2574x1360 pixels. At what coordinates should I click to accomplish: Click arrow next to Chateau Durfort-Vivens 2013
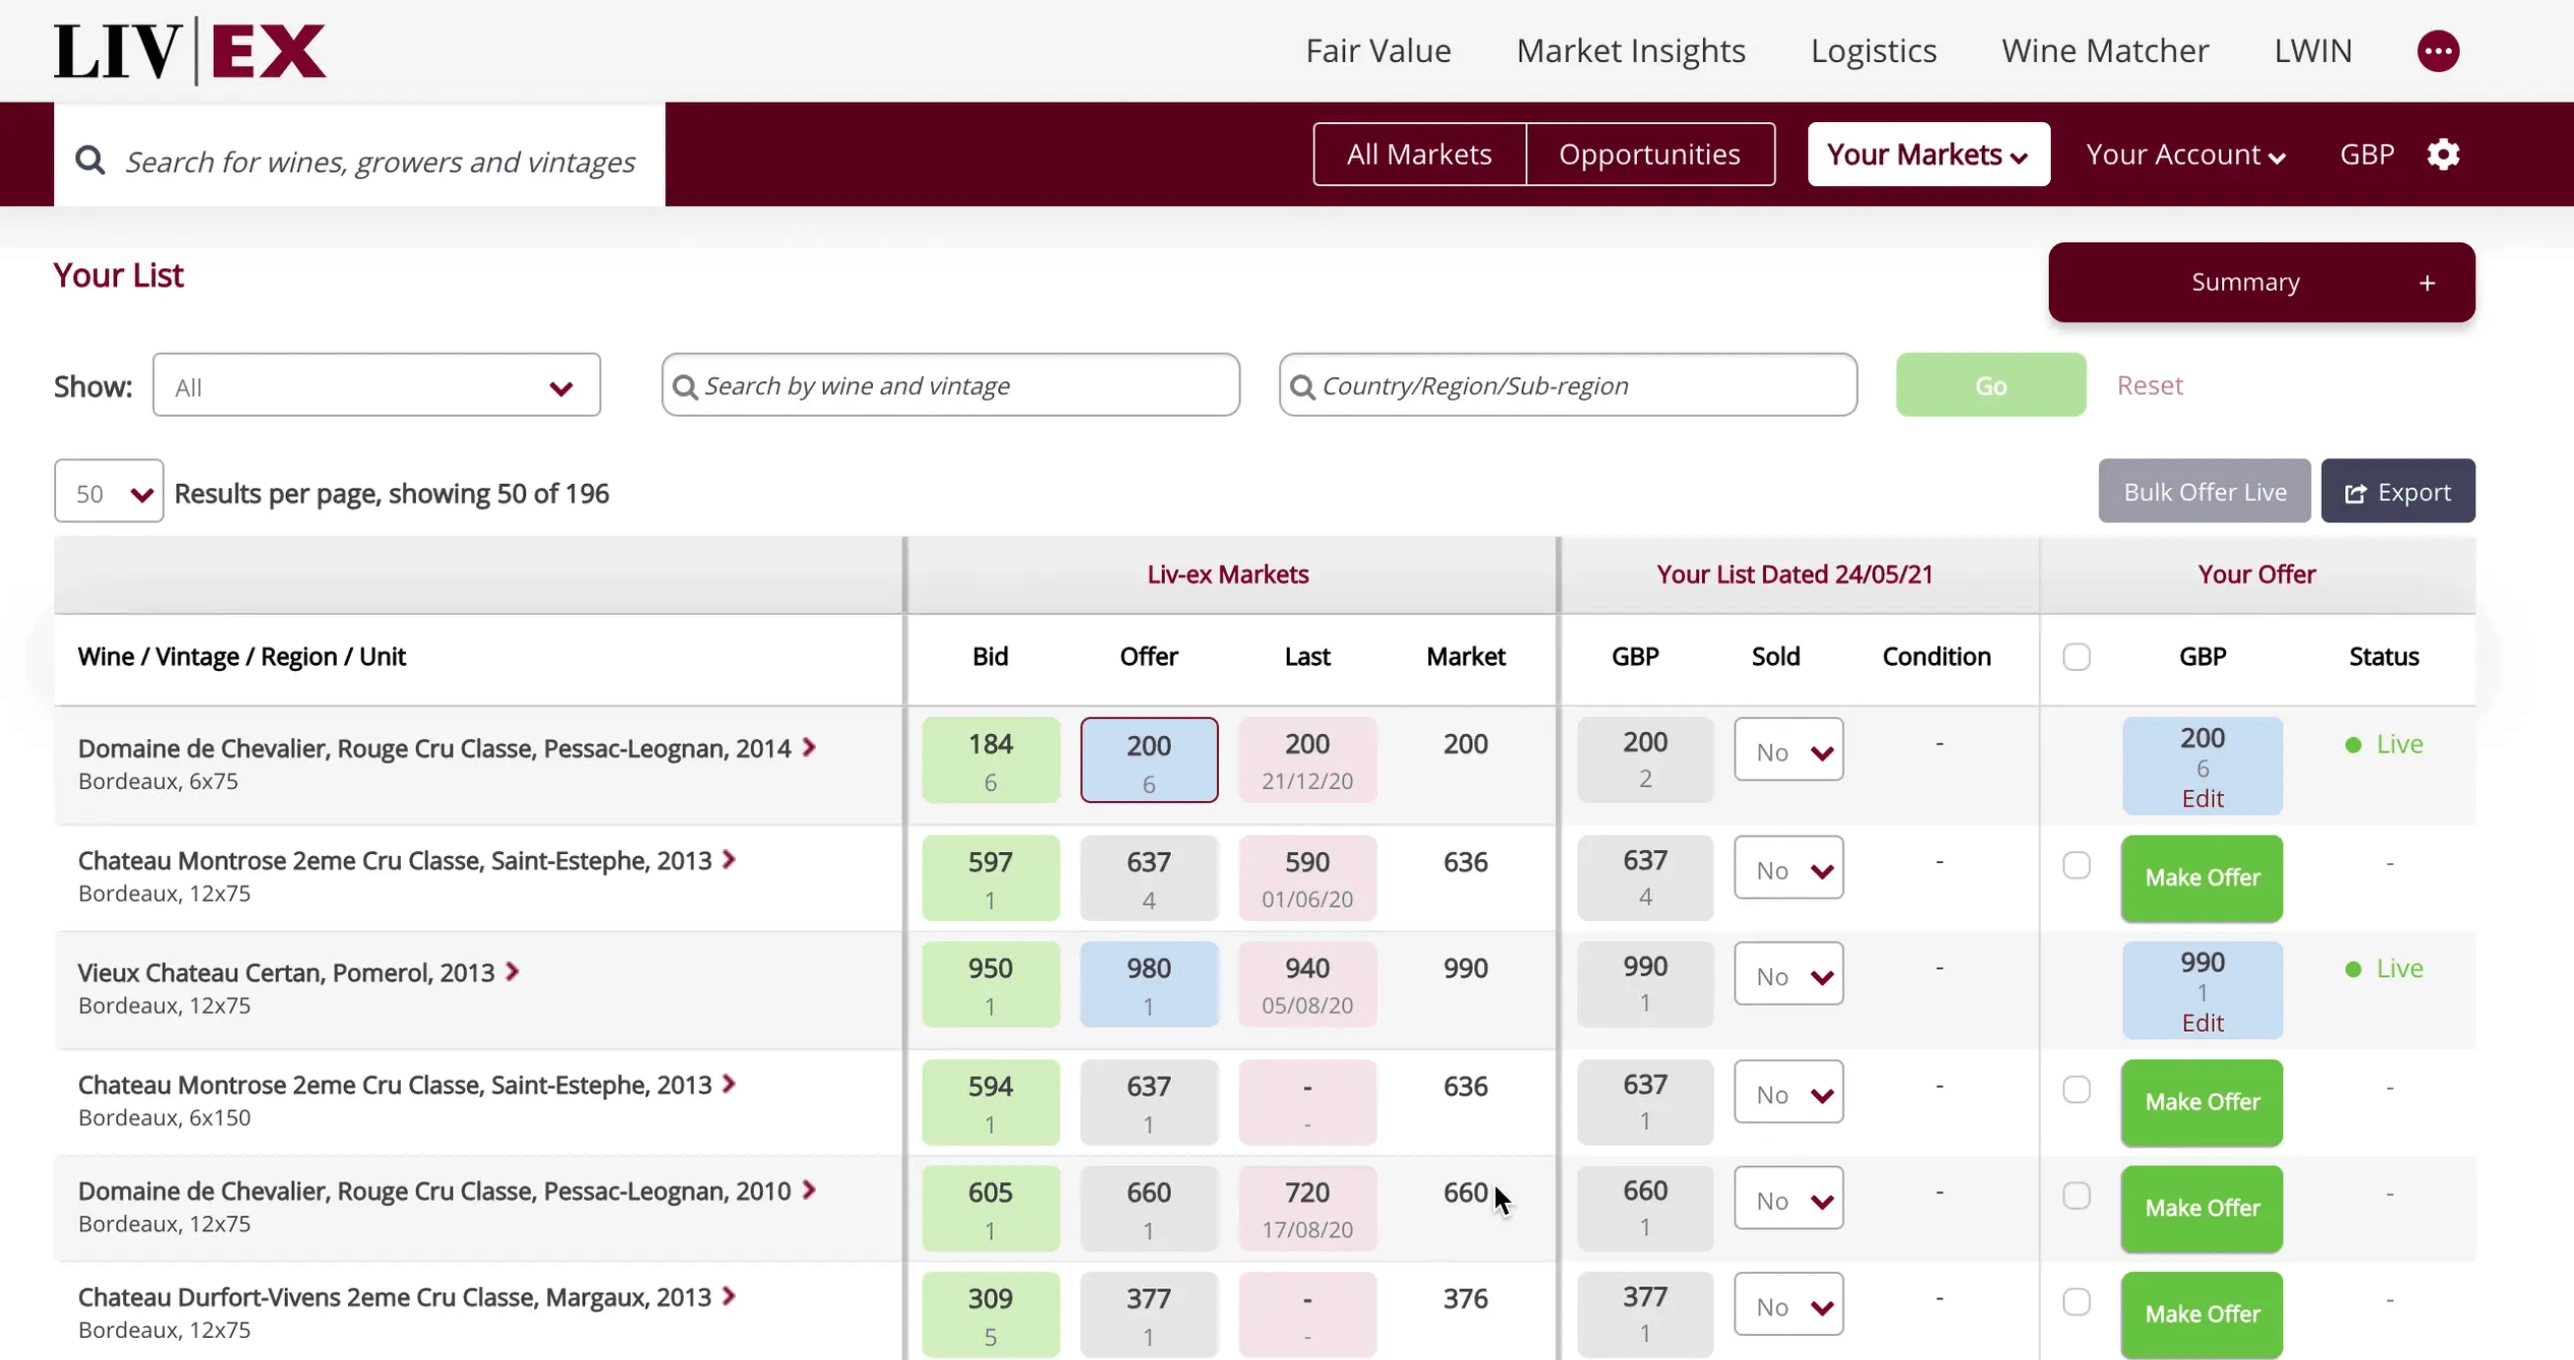click(x=729, y=1295)
